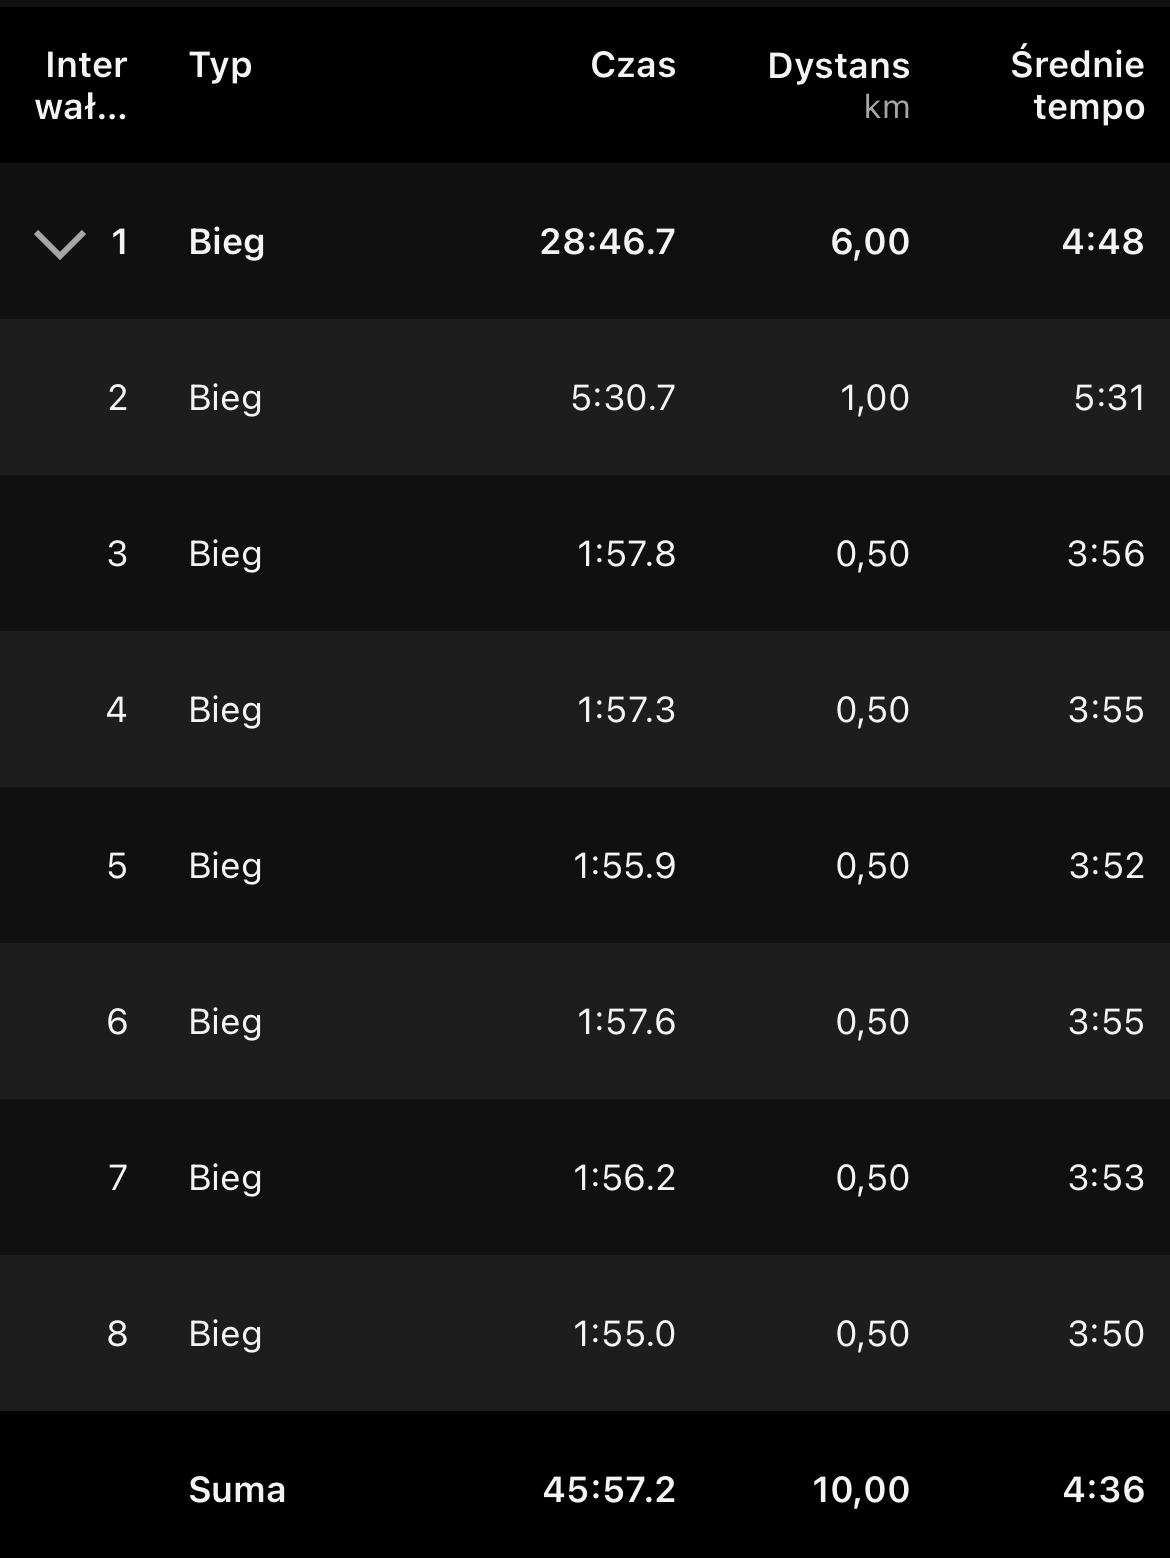Select interval 3 time 1:57.8
The height and width of the screenshot is (1558, 1170).
[625, 554]
